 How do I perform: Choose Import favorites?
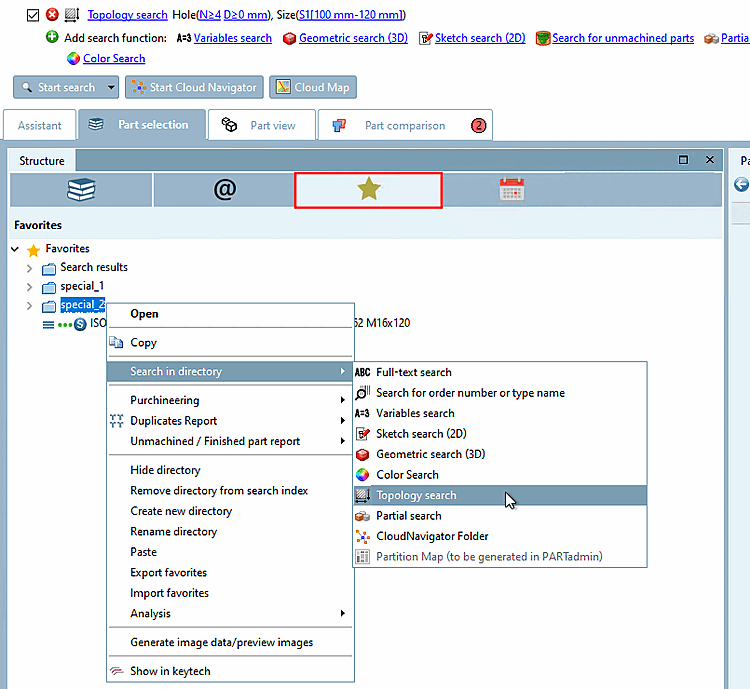coord(230,593)
